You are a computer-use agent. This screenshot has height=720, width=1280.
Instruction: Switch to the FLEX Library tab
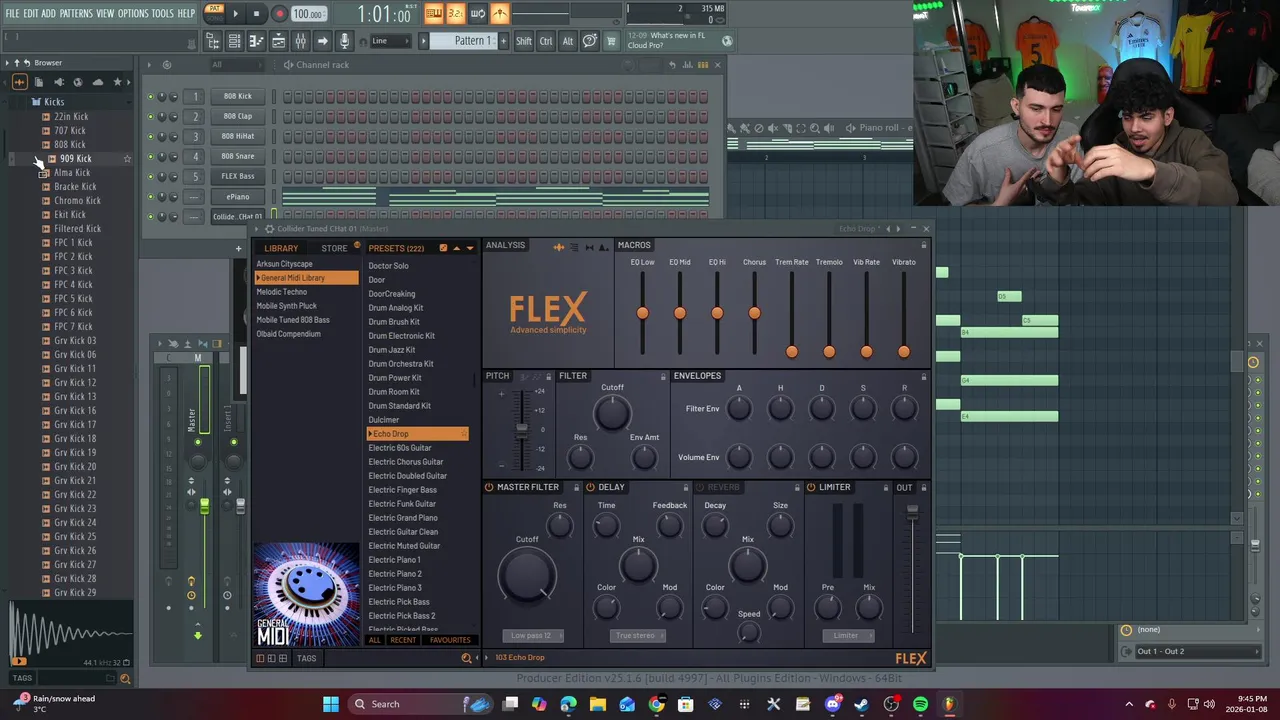point(281,248)
